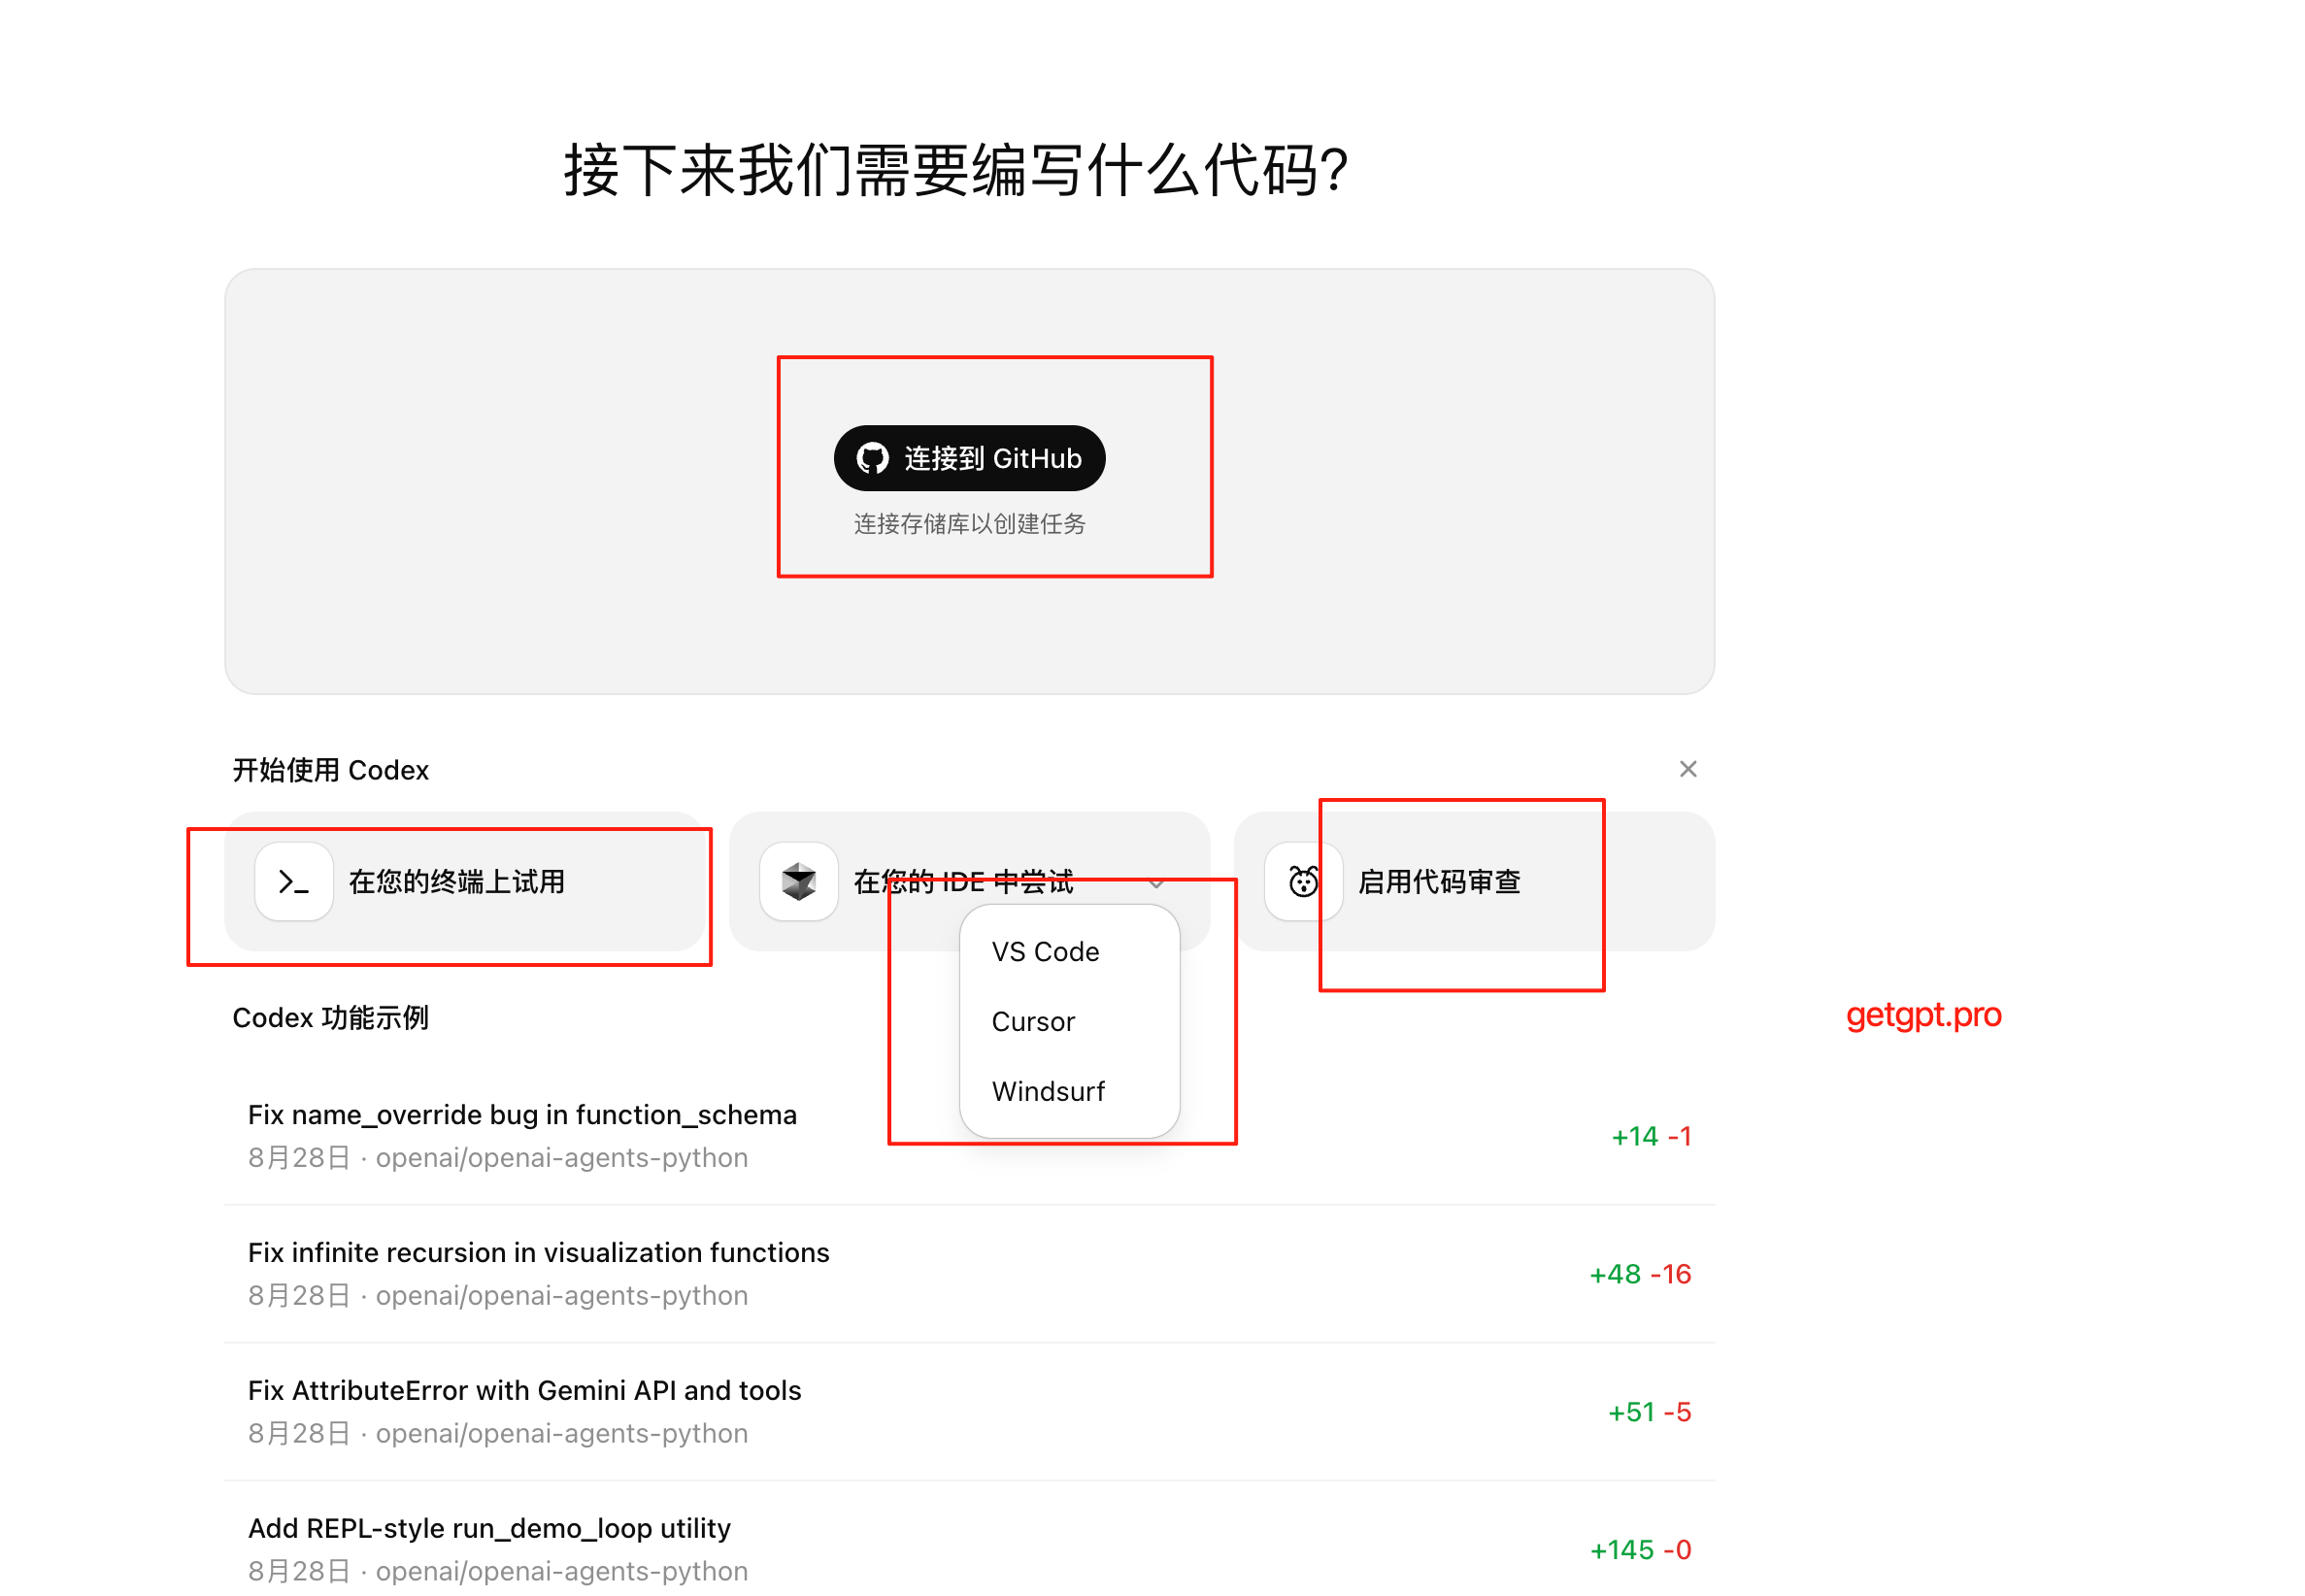Click the IDE cube icon
Viewport: 2305px width, 1596px height.
798,881
